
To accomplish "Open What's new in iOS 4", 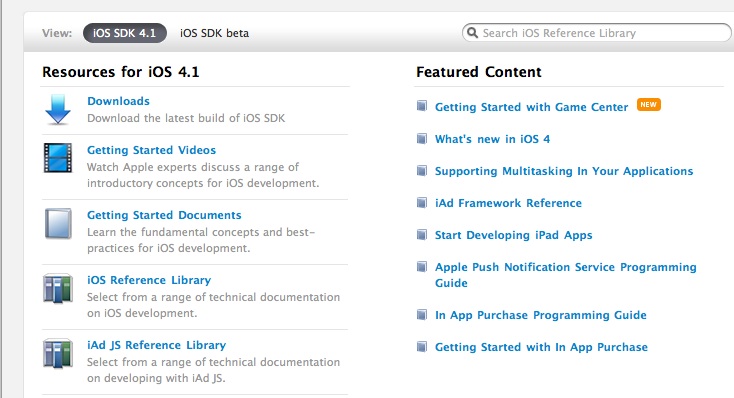I will [x=492, y=139].
